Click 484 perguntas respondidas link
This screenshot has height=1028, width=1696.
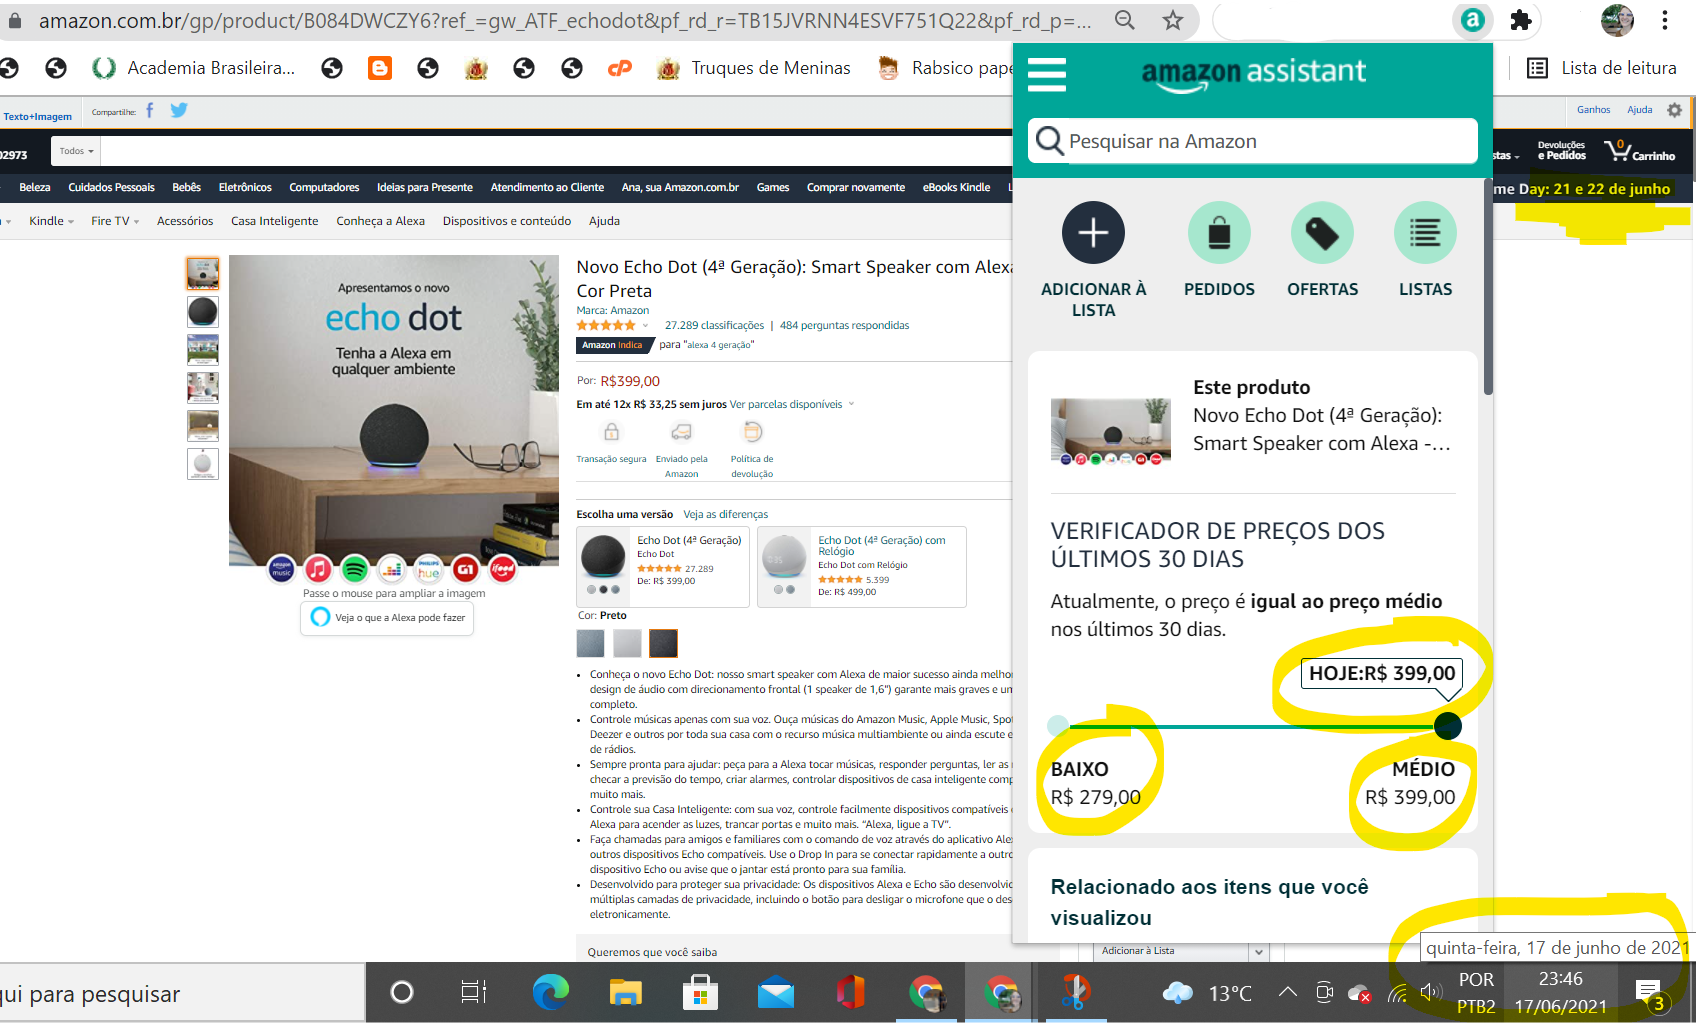click(844, 325)
